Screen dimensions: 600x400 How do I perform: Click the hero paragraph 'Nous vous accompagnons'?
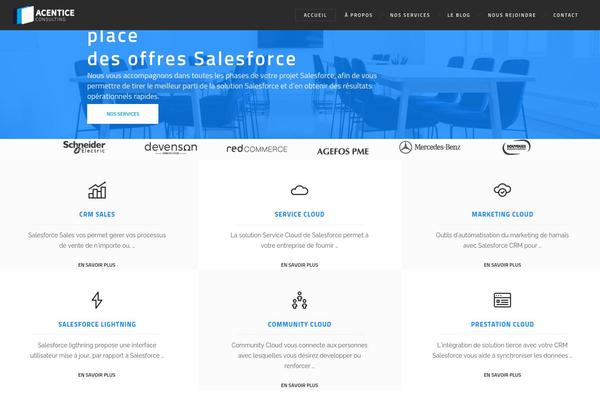(232, 86)
